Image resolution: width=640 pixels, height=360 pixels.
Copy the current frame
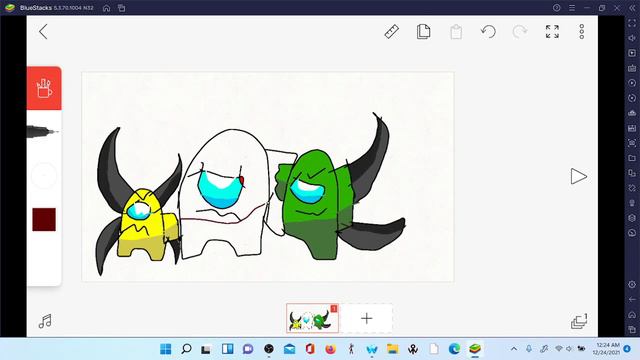(x=423, y=32)
